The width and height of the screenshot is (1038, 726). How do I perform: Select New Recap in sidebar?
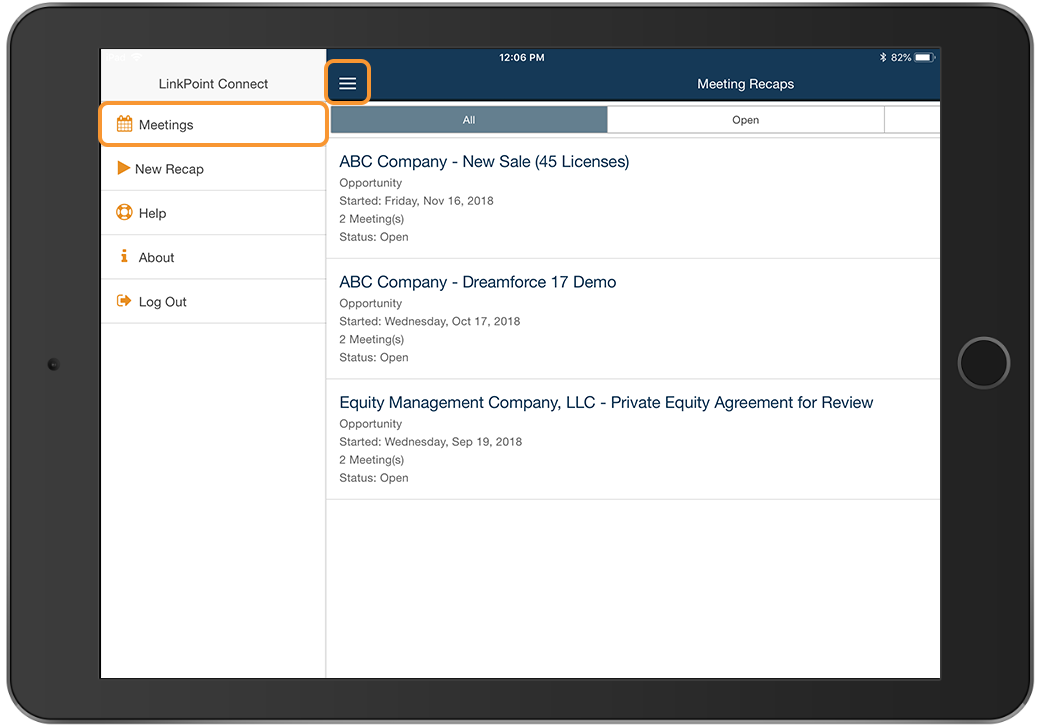[x=213, y=169]
